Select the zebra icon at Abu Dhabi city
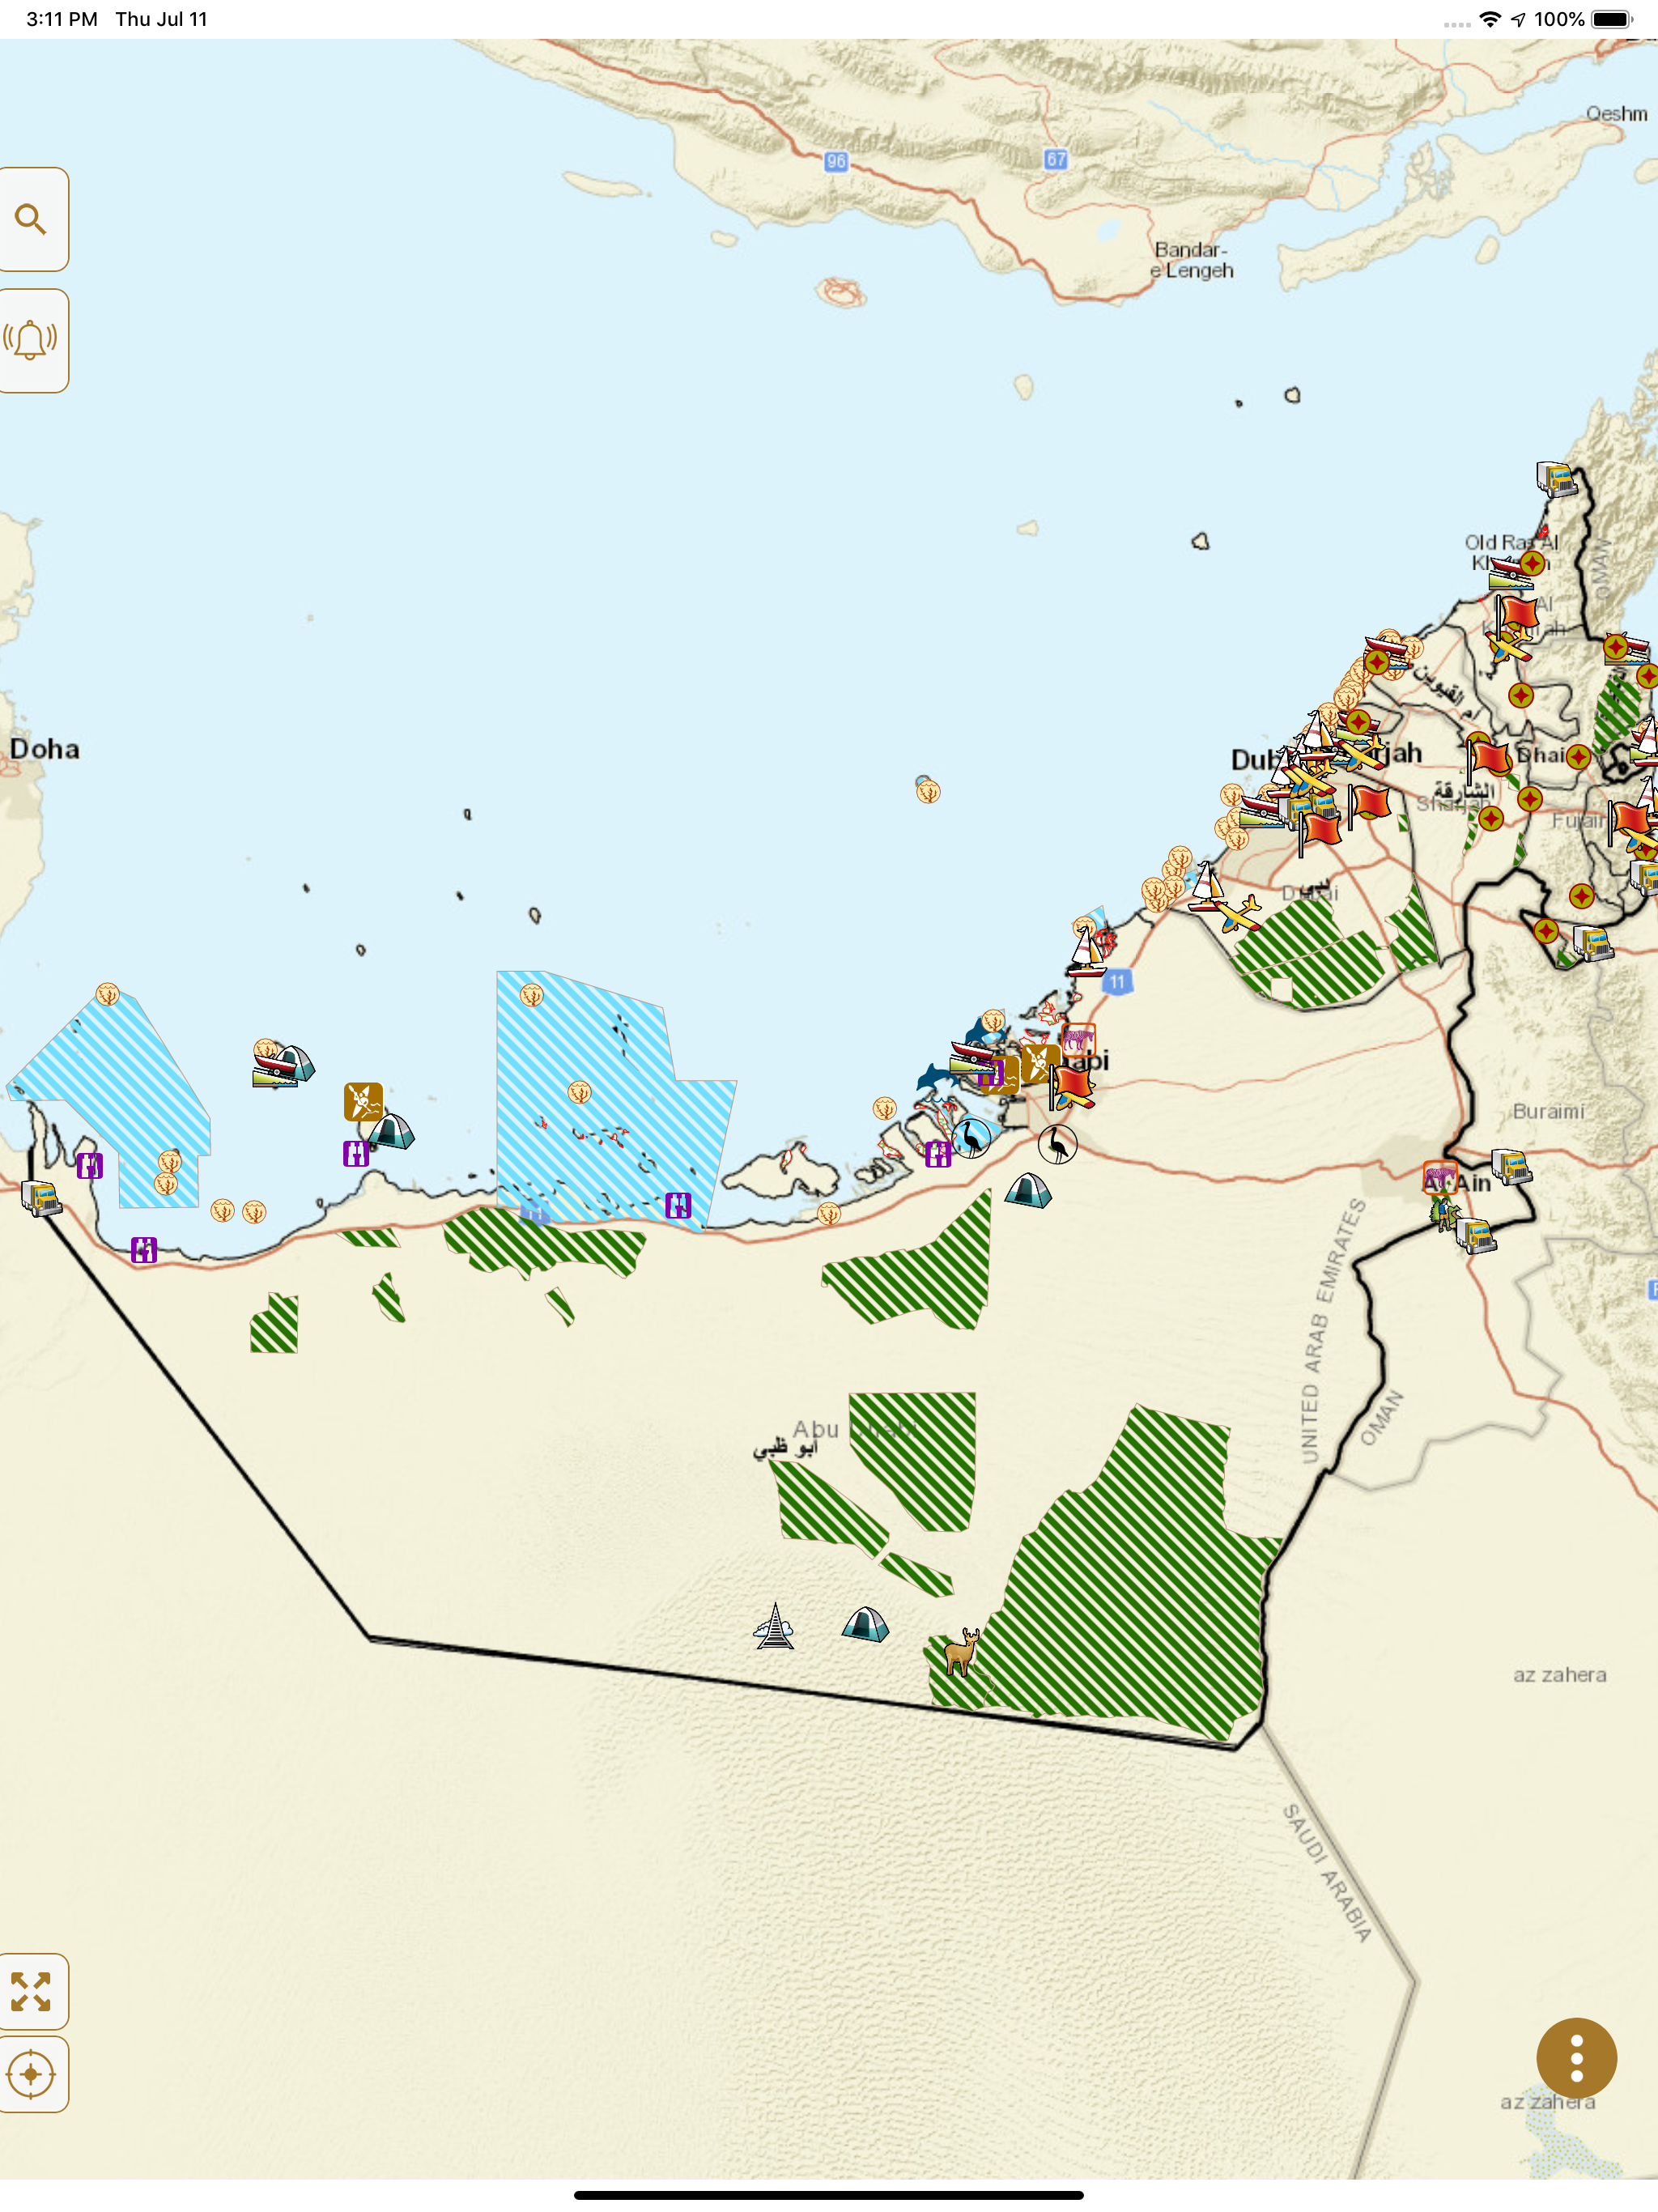The height and width of the screenshot is (2212, 1658). pos(1078,1040)
